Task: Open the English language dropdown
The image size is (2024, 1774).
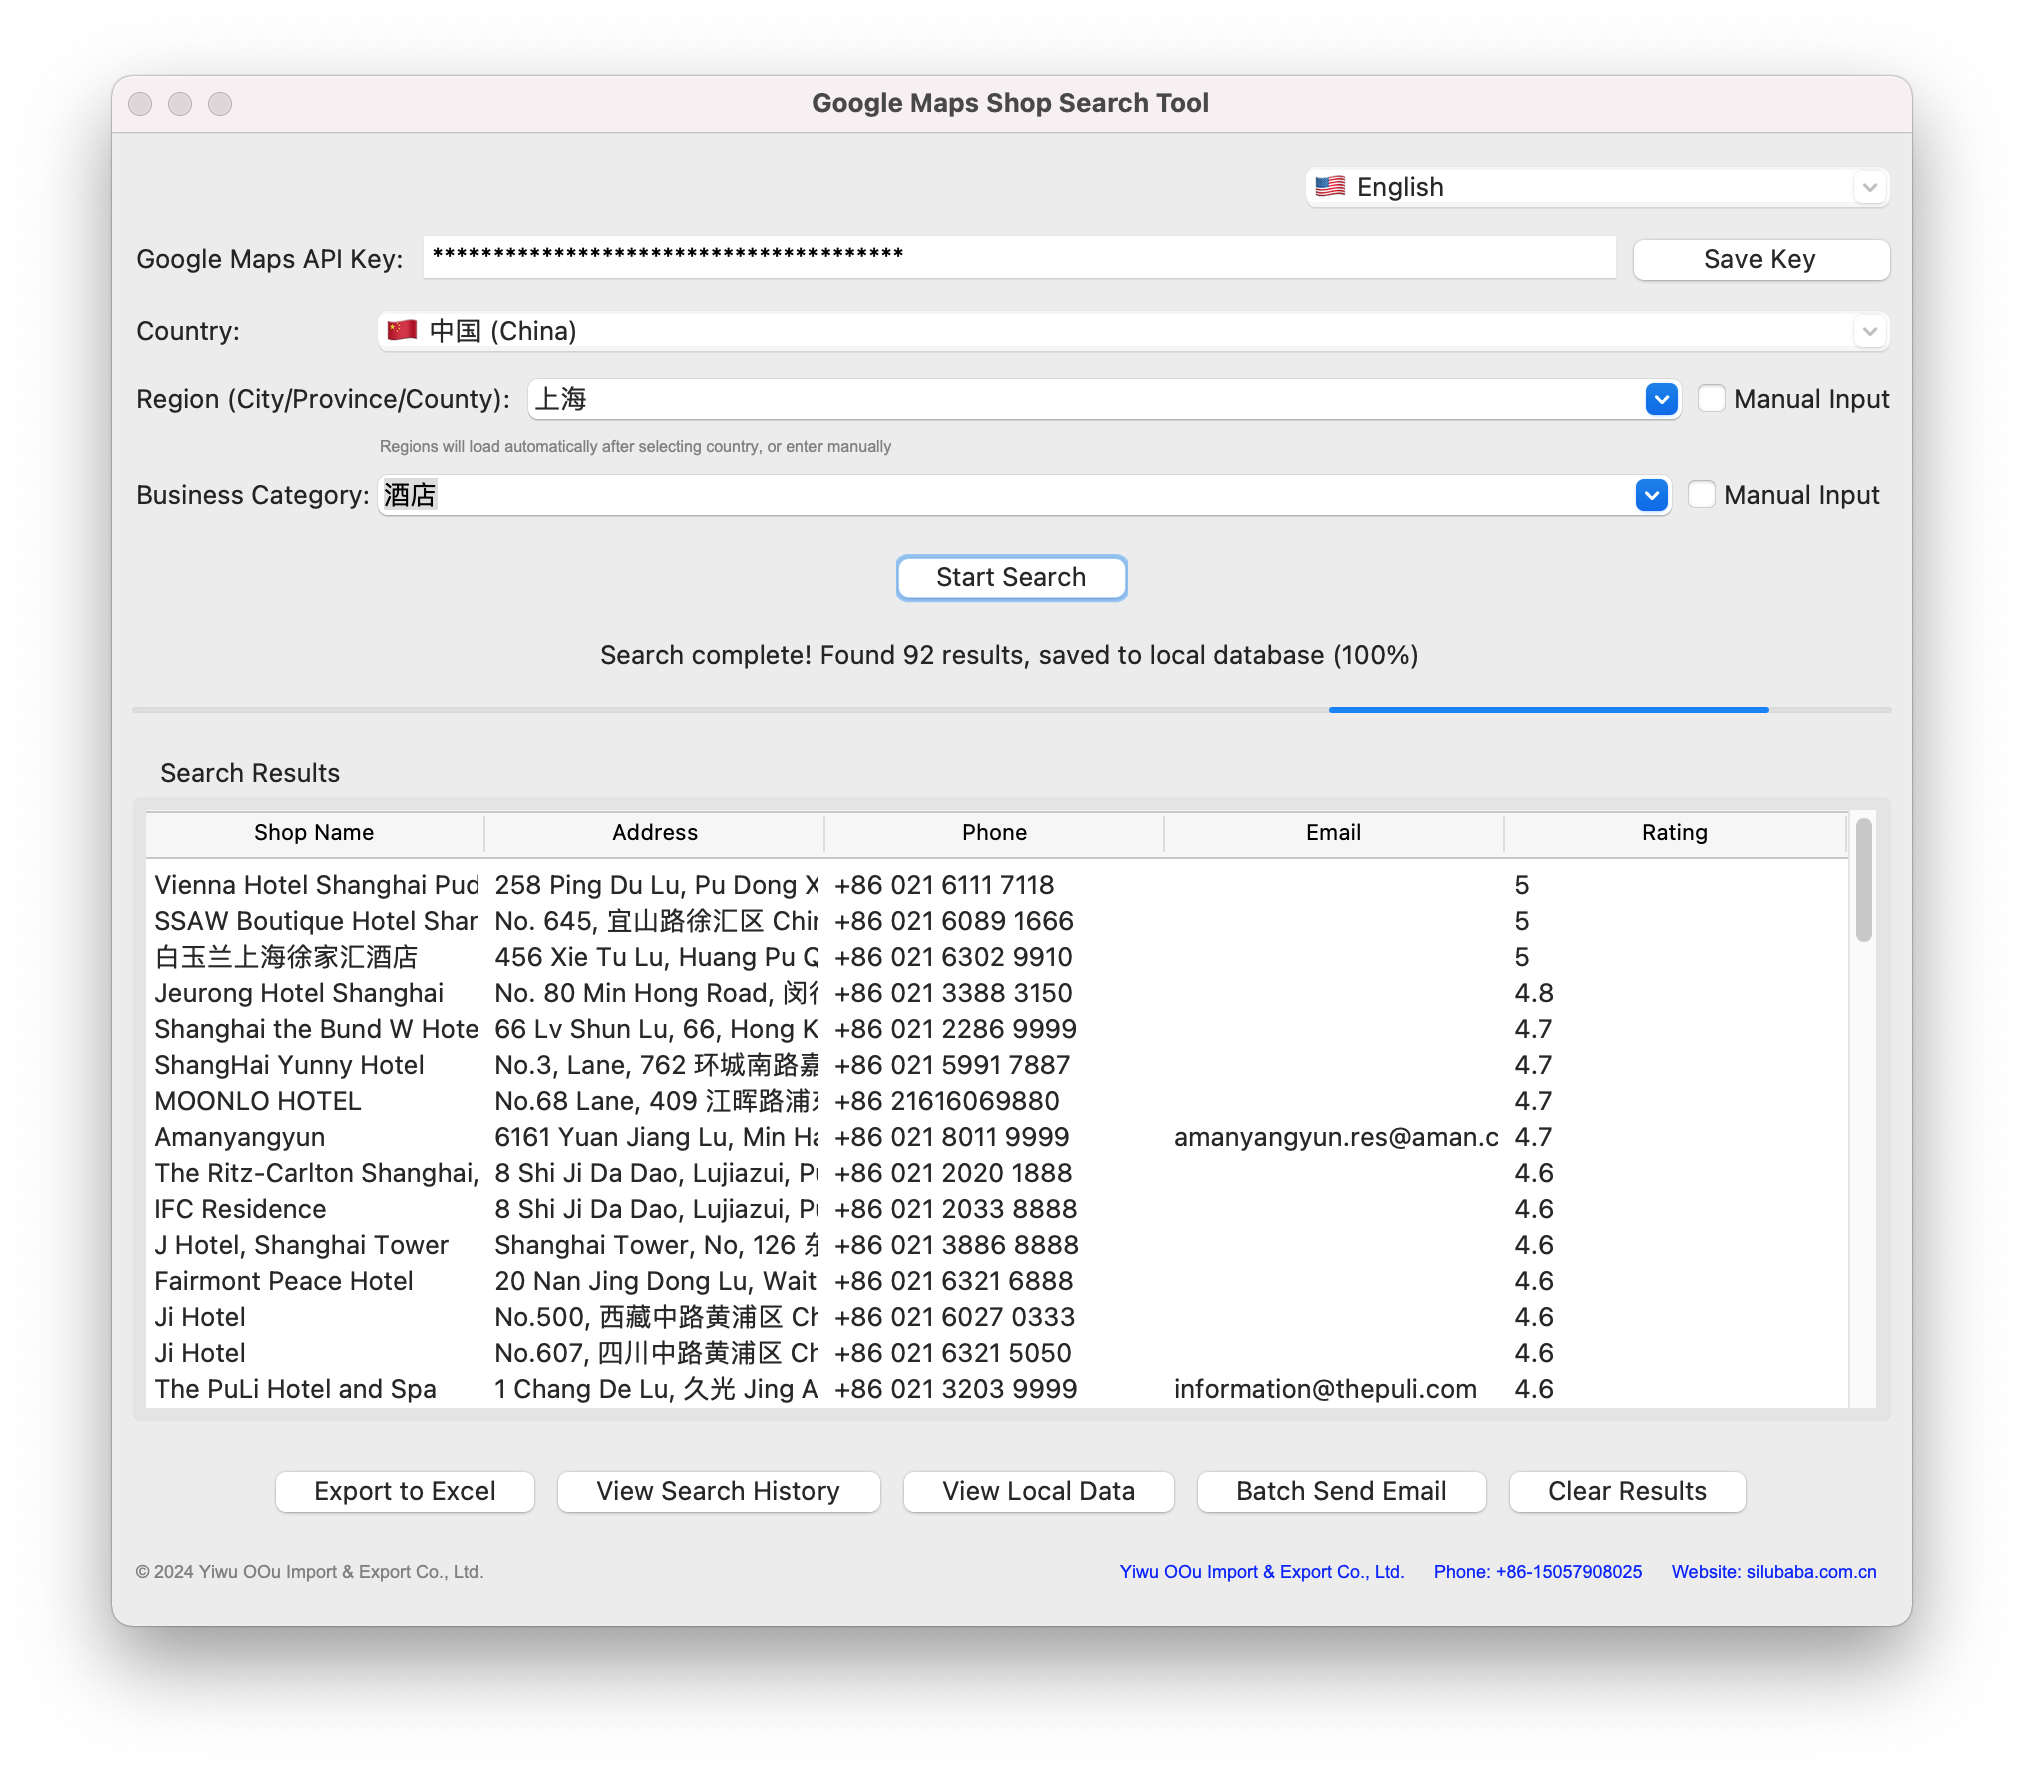Action: pos(1868,187)
